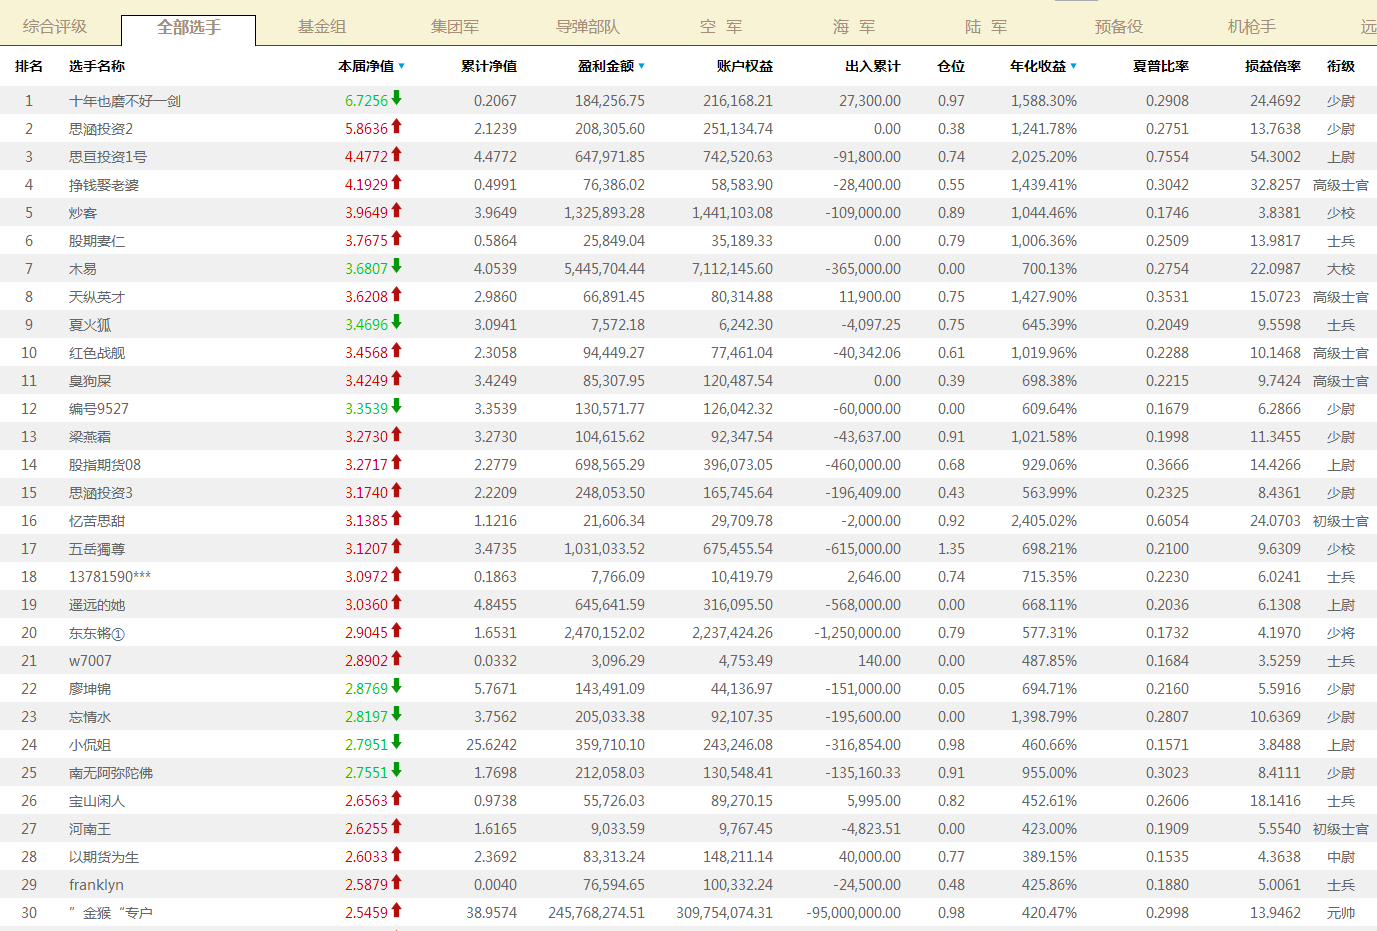Click green down arrow for 编号9527
1377x931 pixels.
tap(397, 406)
